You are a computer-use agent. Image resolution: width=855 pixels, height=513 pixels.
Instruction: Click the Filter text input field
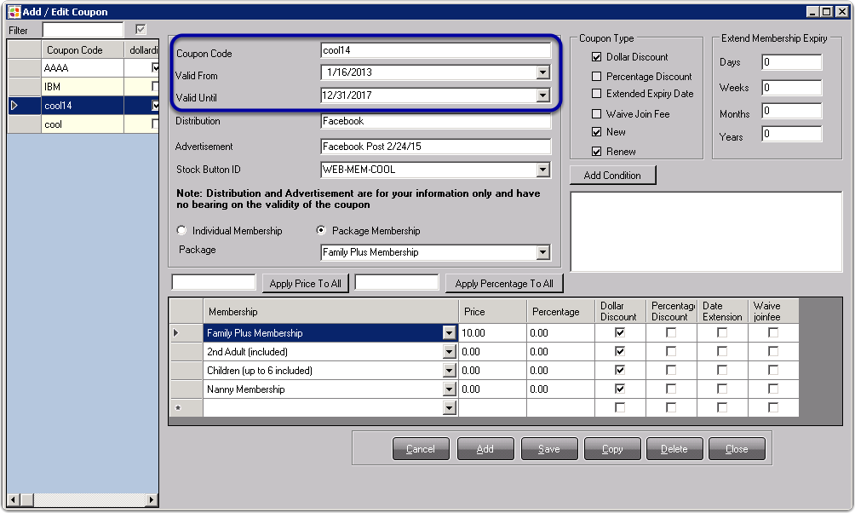[83, 30]
